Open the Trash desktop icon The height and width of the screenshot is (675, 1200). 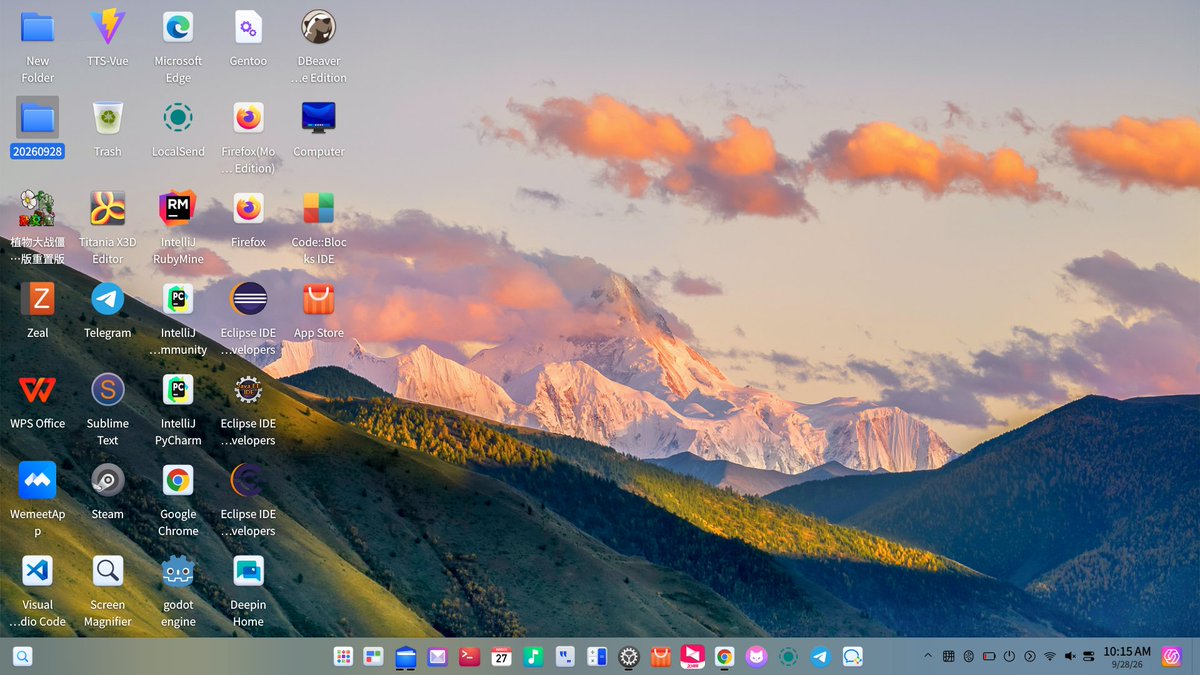tap(108, 118)
